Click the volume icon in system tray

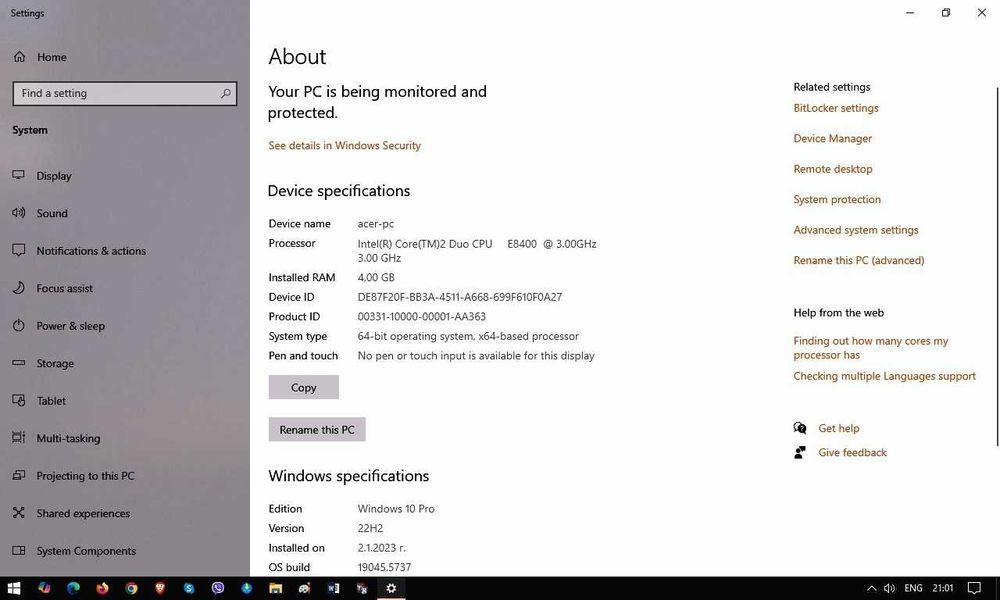click(x=890, y=588)
